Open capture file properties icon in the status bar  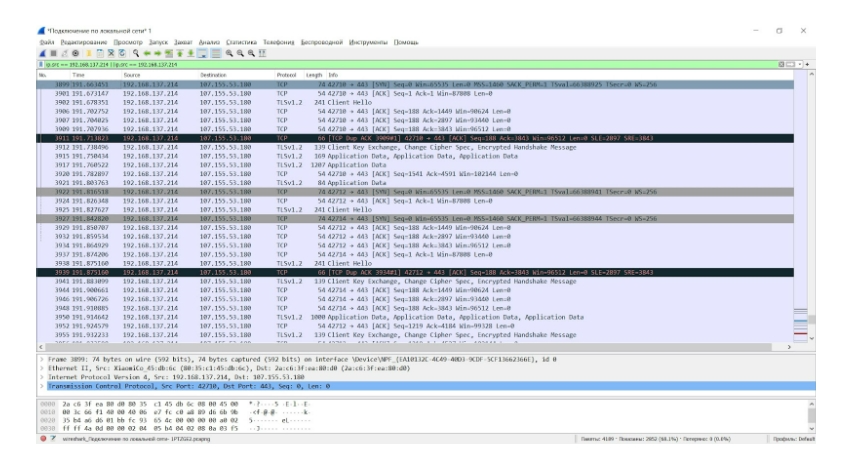(53, 439)
